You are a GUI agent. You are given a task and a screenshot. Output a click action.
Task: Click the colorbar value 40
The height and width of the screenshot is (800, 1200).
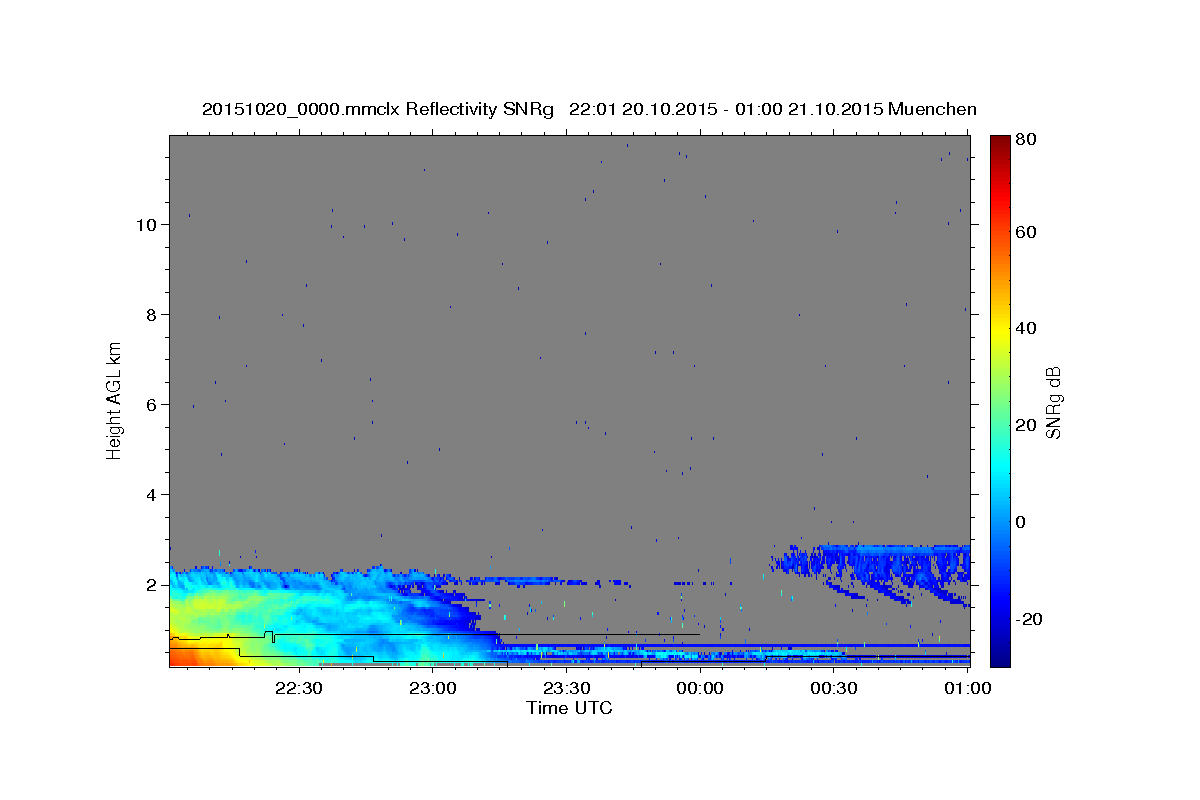coord(1026,328)
